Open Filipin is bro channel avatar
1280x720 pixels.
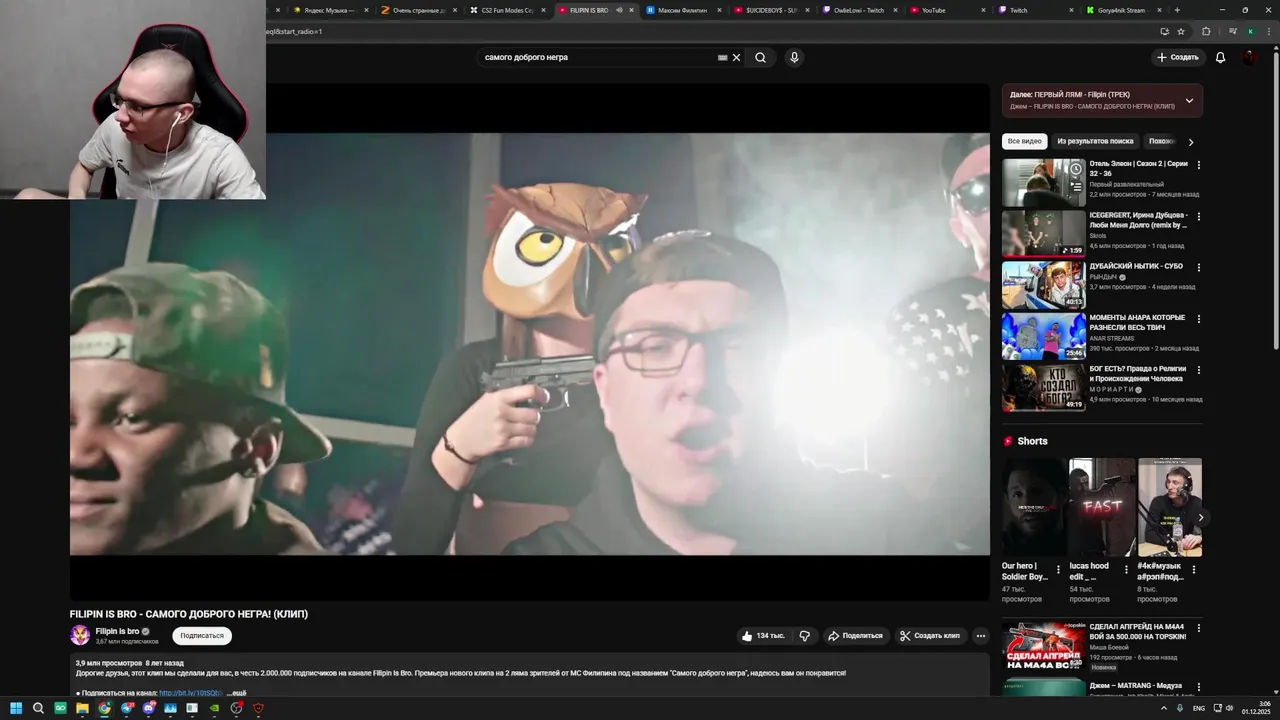(80, 635)
